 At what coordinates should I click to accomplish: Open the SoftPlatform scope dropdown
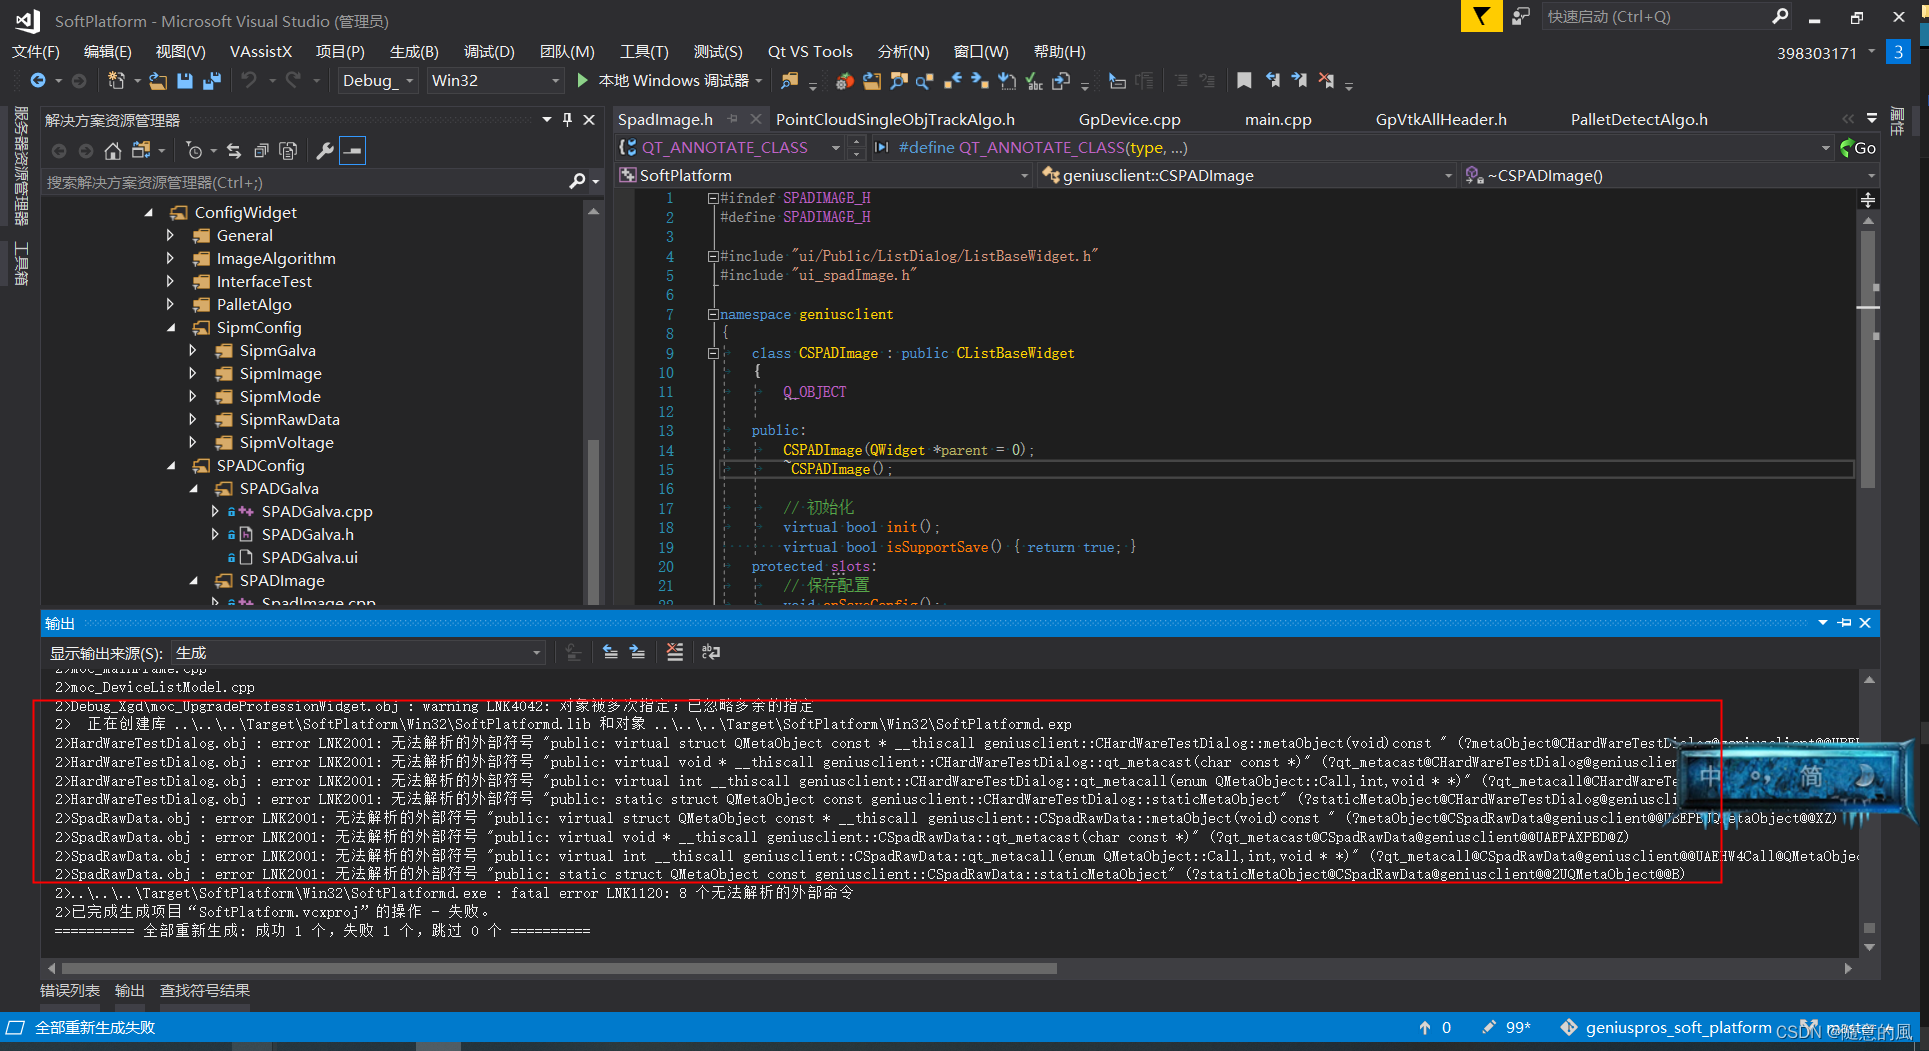pyautogui.click(x=824, y=176)
